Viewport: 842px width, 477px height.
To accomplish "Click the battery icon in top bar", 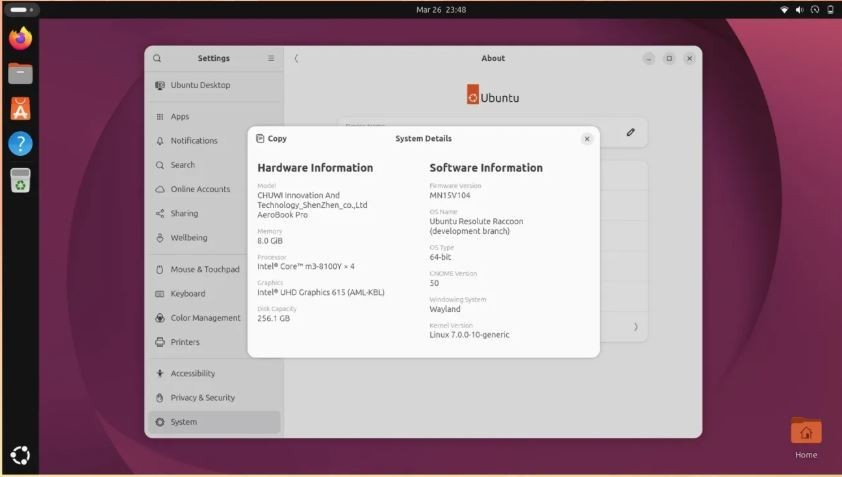I will tap(830, 10).
